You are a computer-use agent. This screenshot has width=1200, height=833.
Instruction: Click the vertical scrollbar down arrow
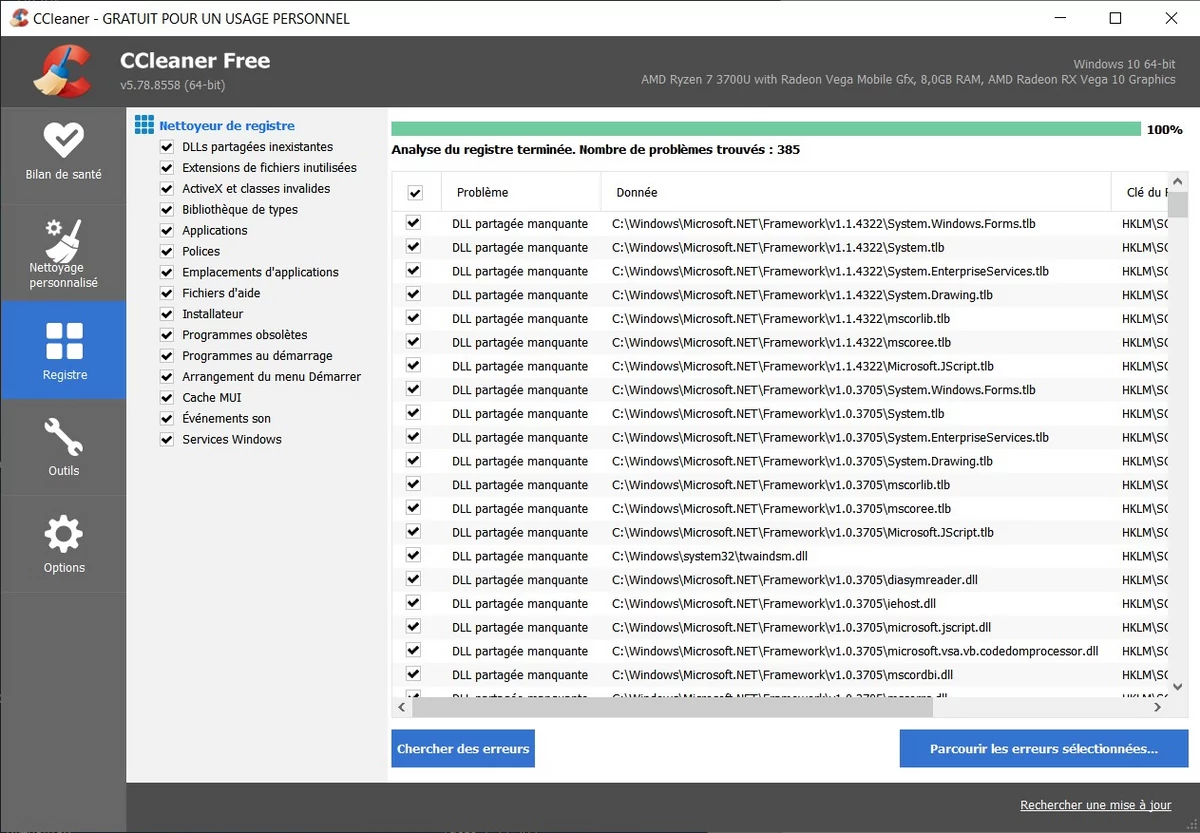pos(1177,687)
